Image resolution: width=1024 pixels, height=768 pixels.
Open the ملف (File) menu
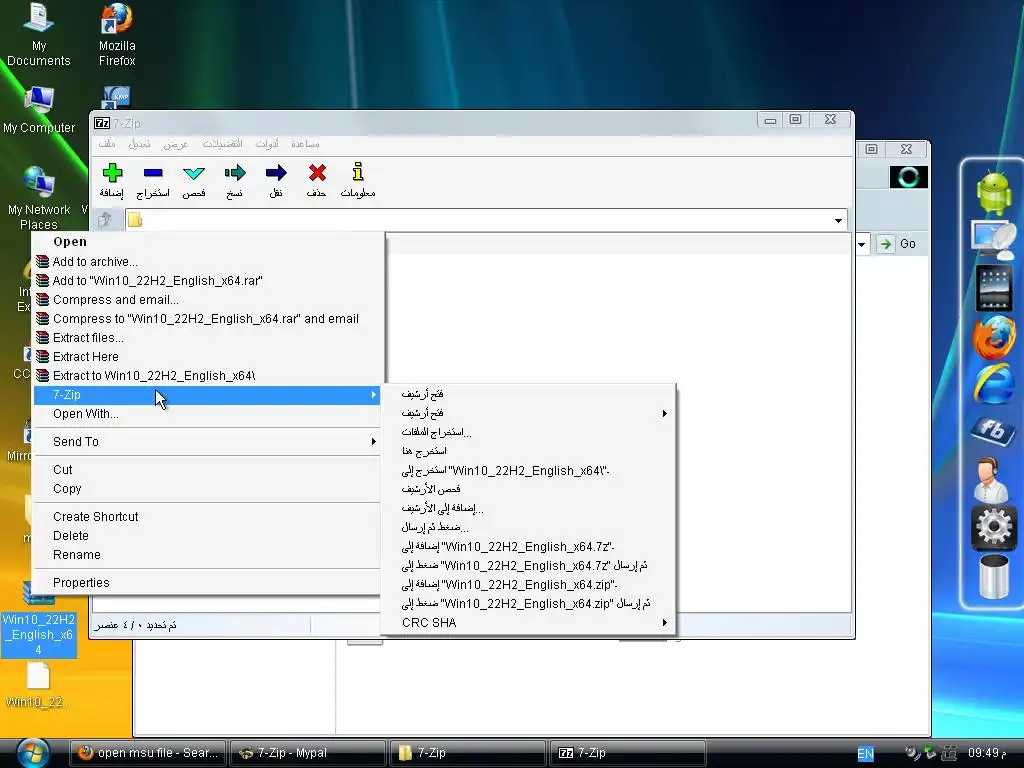[x=107, y=144]
